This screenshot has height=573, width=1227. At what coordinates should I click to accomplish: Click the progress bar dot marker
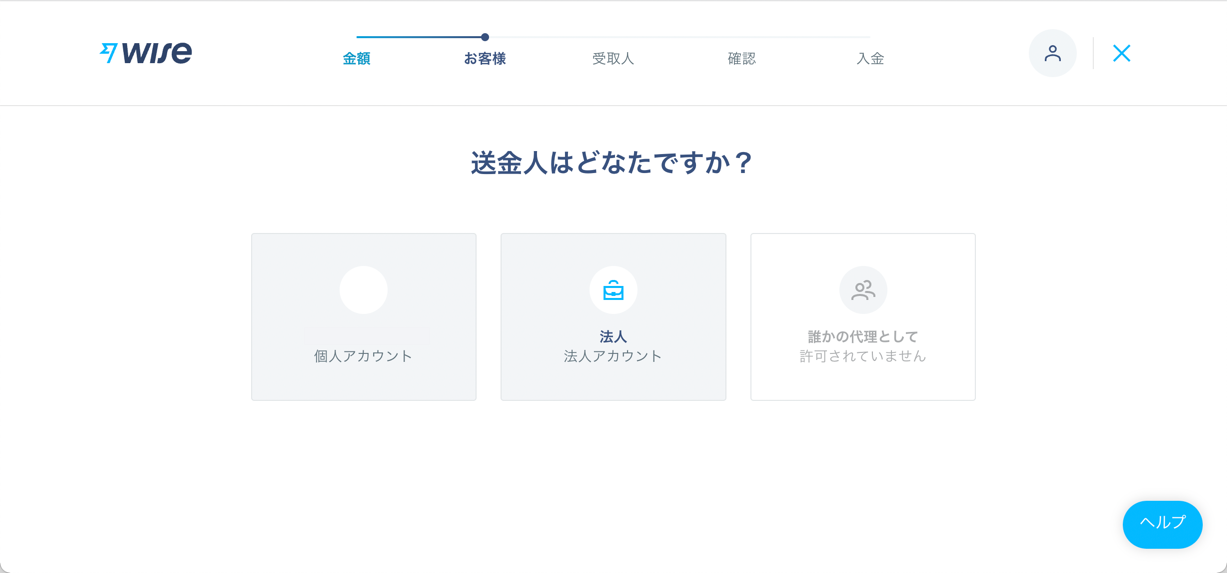click(485, 37)
